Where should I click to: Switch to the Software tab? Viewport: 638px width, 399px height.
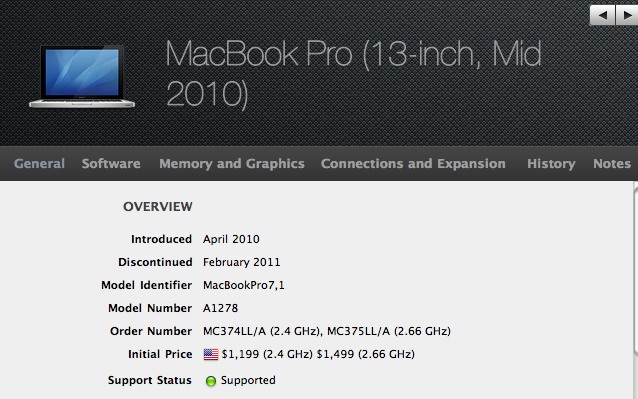(x=111, y=164)
